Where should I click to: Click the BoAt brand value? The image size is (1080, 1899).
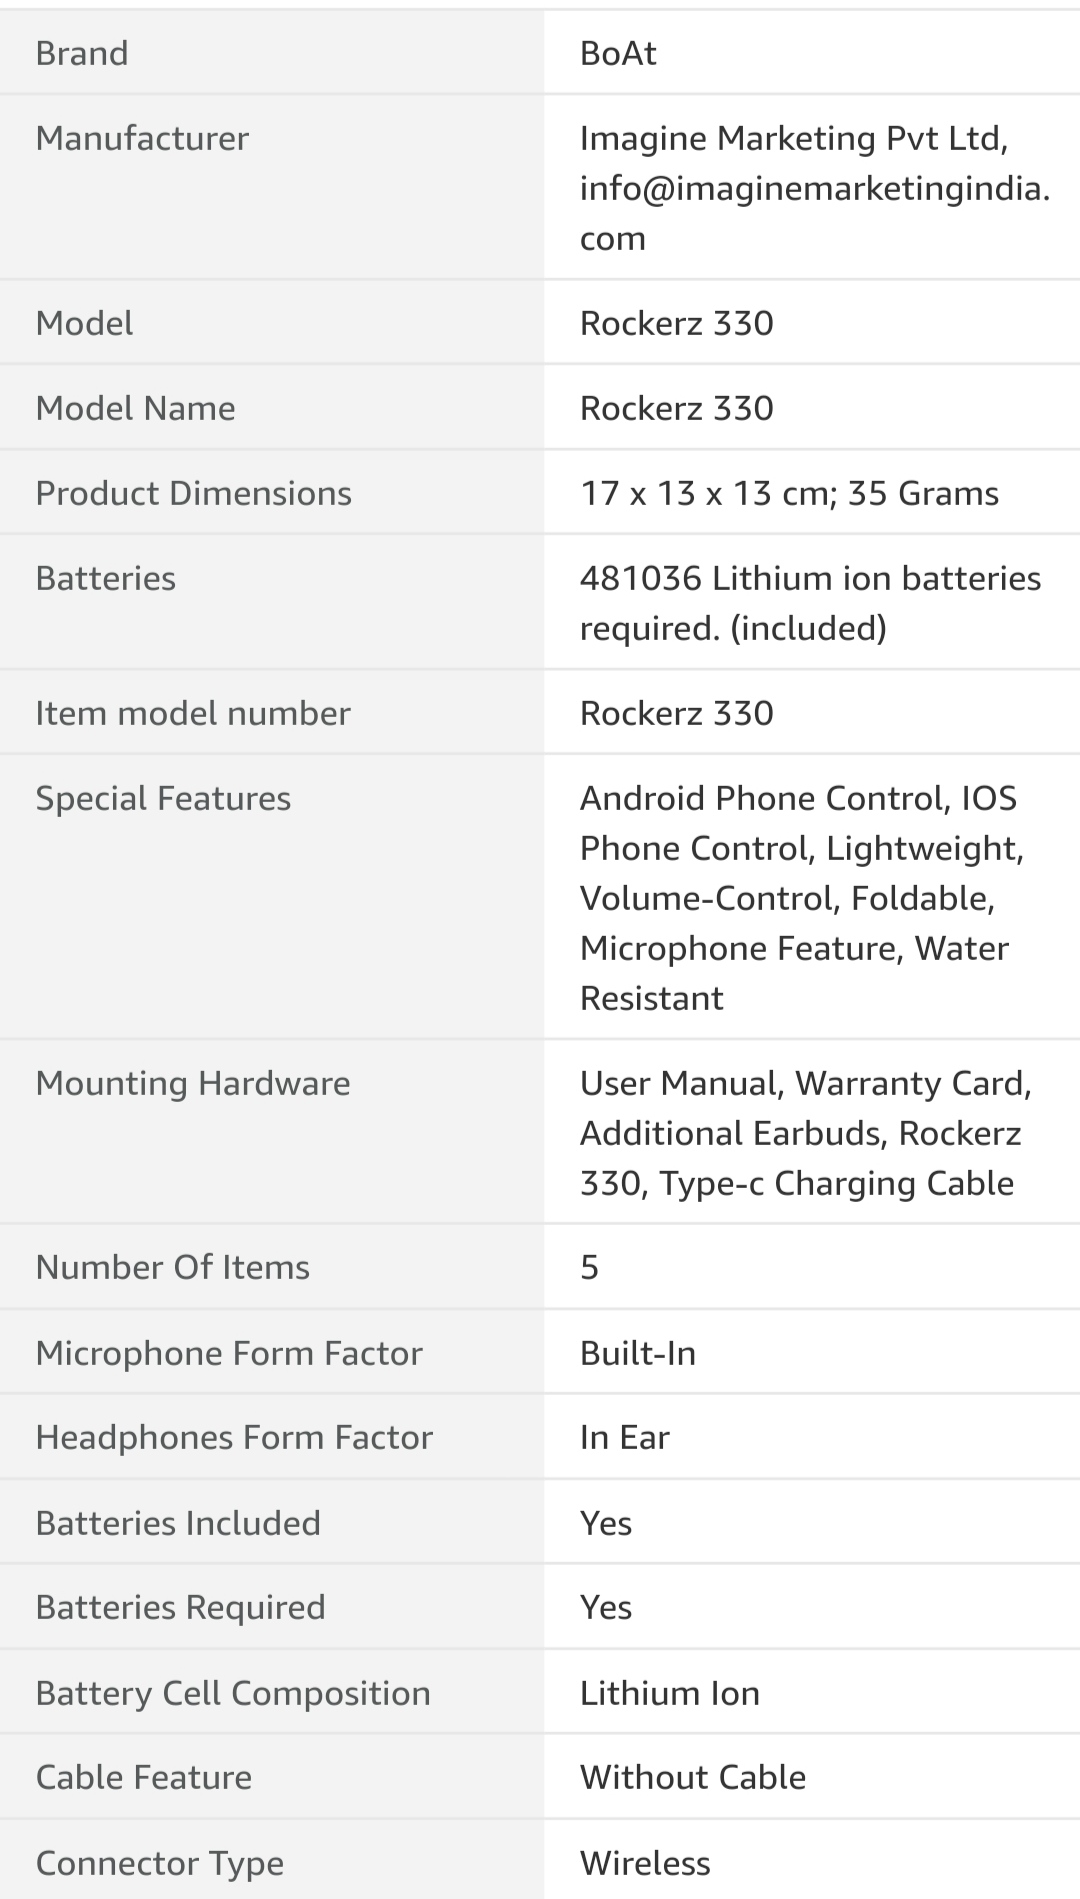pos(618,53)
